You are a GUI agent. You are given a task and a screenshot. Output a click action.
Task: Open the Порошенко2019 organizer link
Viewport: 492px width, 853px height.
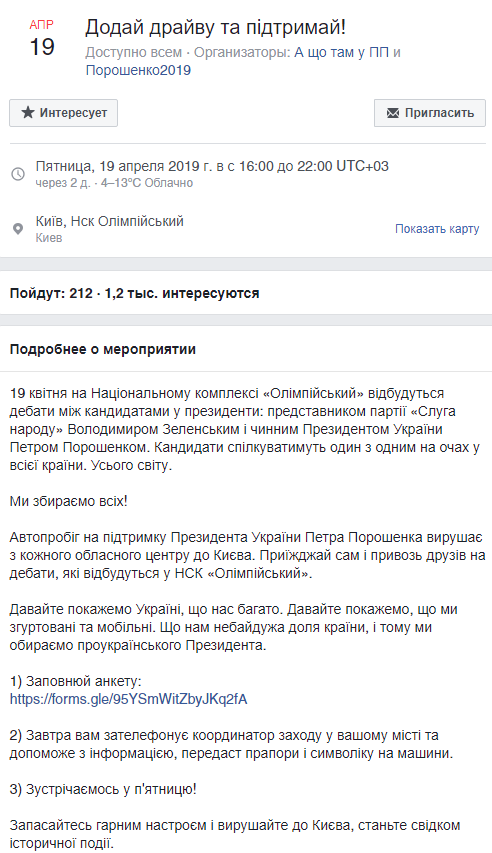(x=138, y=70)
